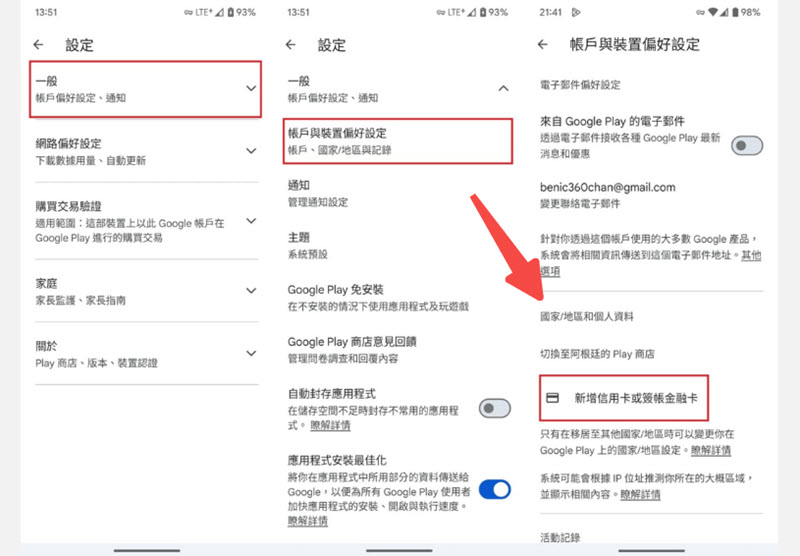Click 瞭解詳情 link after 國家/地區設定 text
The width and height of the screenshot is (800, 556).
tap(711, 450)
